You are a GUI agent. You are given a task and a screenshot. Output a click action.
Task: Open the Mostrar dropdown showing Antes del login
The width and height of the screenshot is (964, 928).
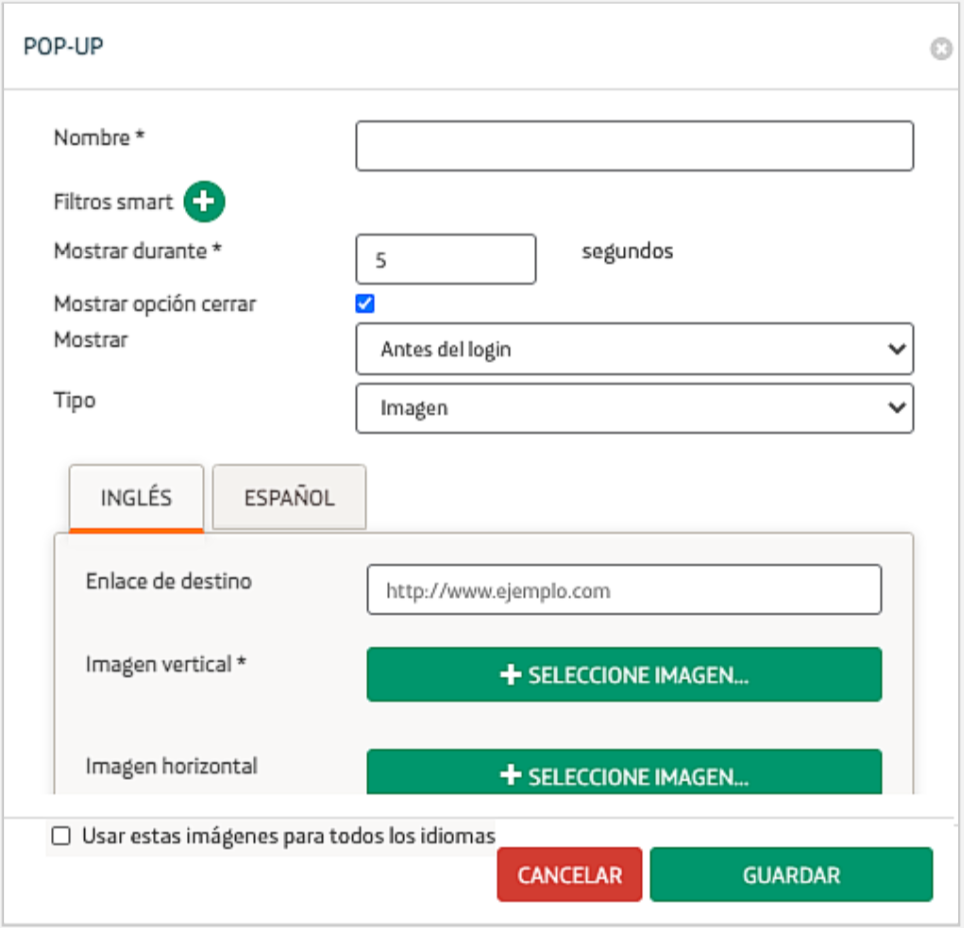click(x=634, y=349)
